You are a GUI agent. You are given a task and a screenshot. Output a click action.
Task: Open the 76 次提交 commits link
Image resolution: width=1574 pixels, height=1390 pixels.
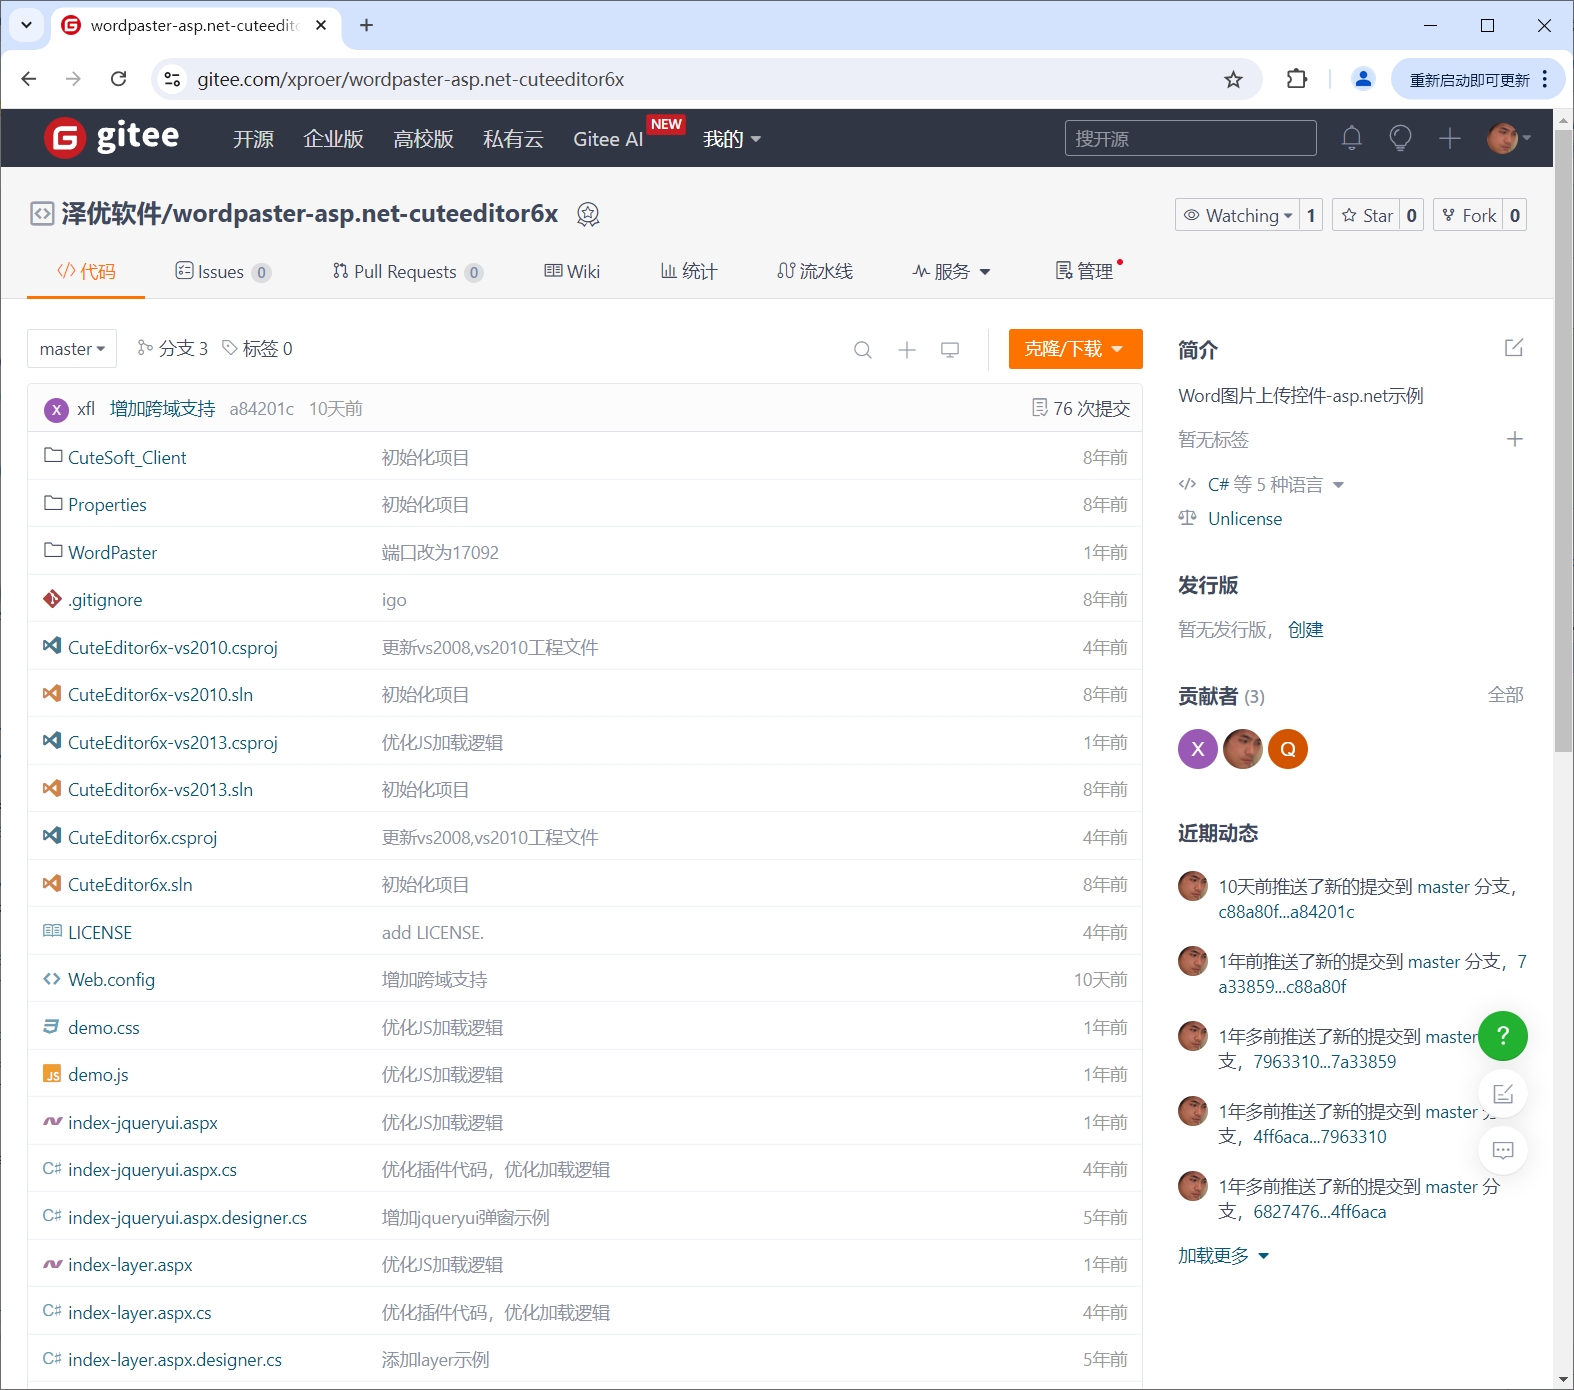tap(1081, 409)
